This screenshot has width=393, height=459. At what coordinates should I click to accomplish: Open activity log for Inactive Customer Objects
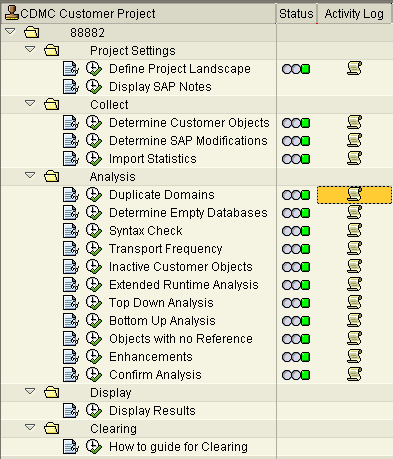354,266
